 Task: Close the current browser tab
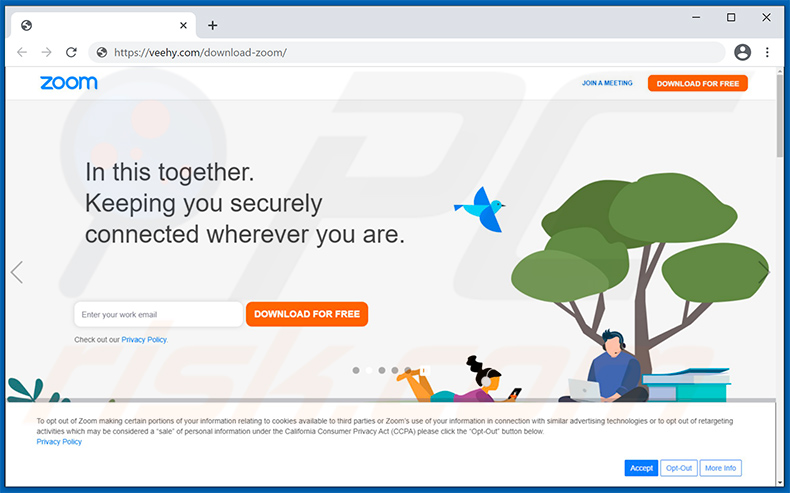tap(183, 25)
